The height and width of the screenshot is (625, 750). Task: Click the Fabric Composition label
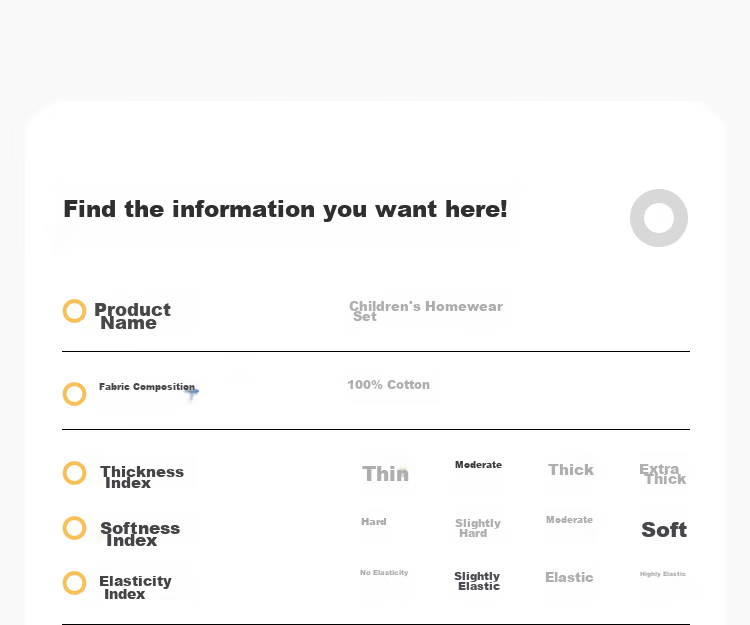pos(147,386)
